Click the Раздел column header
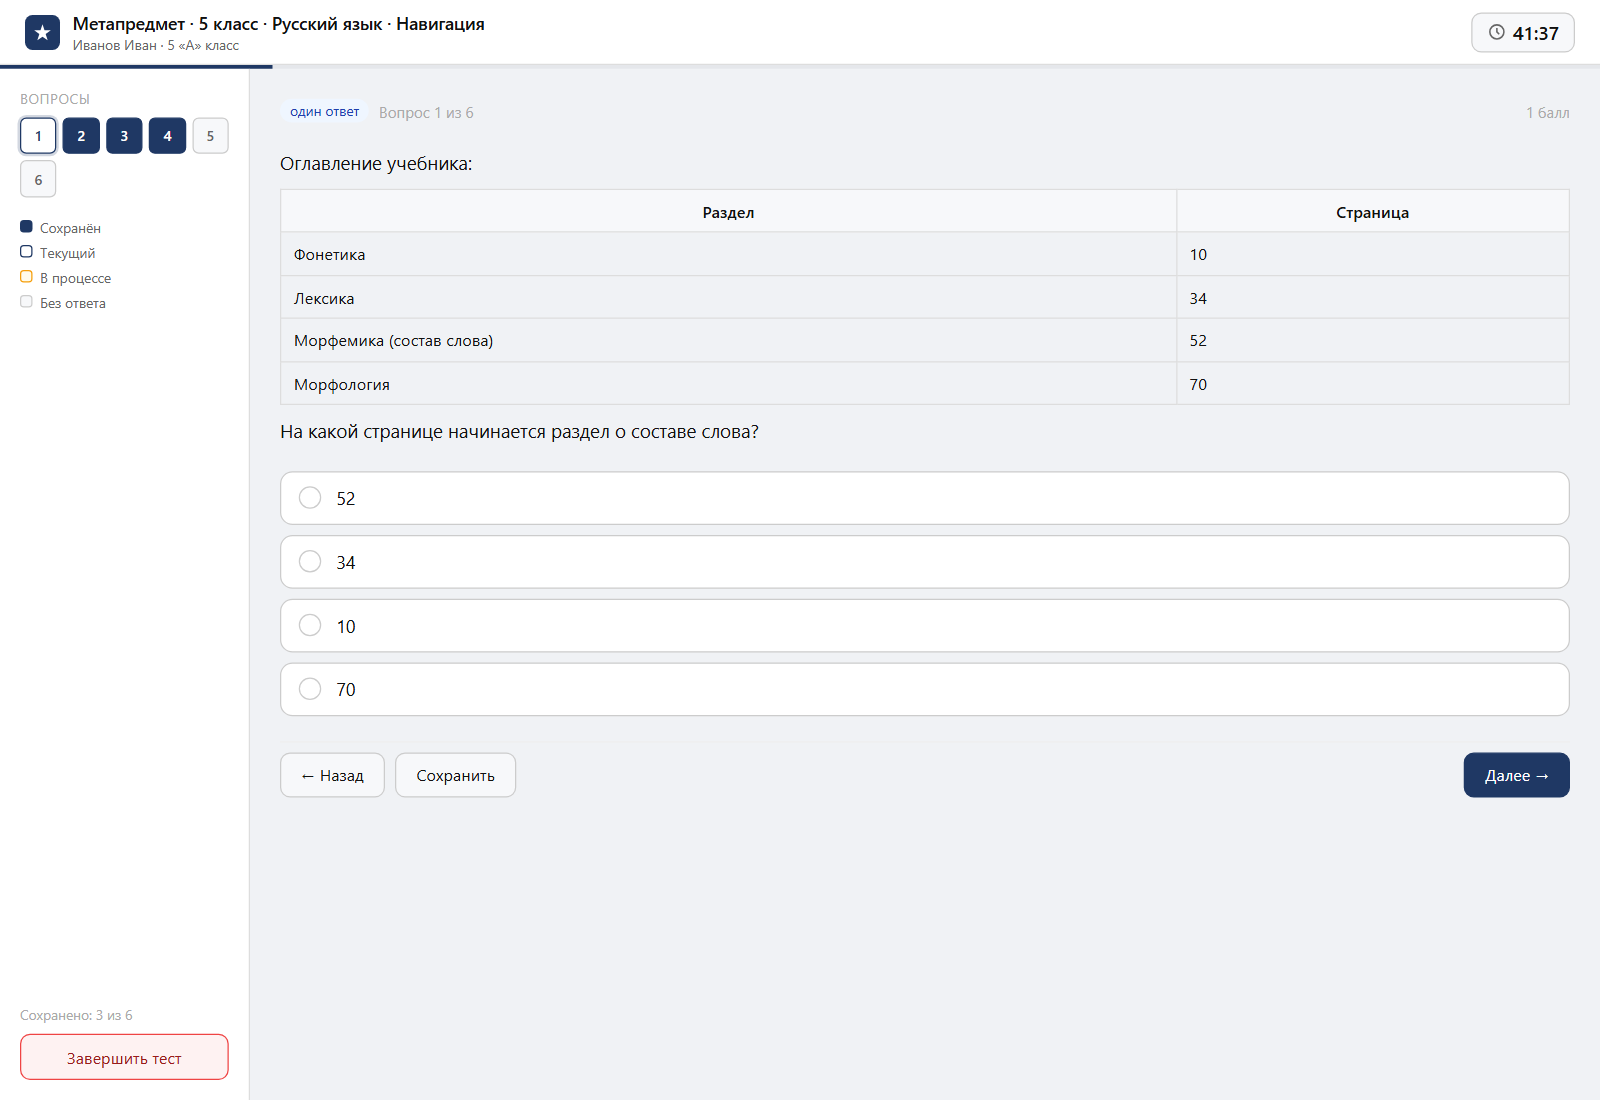The image size is (1600, 1100). [728, 212]
